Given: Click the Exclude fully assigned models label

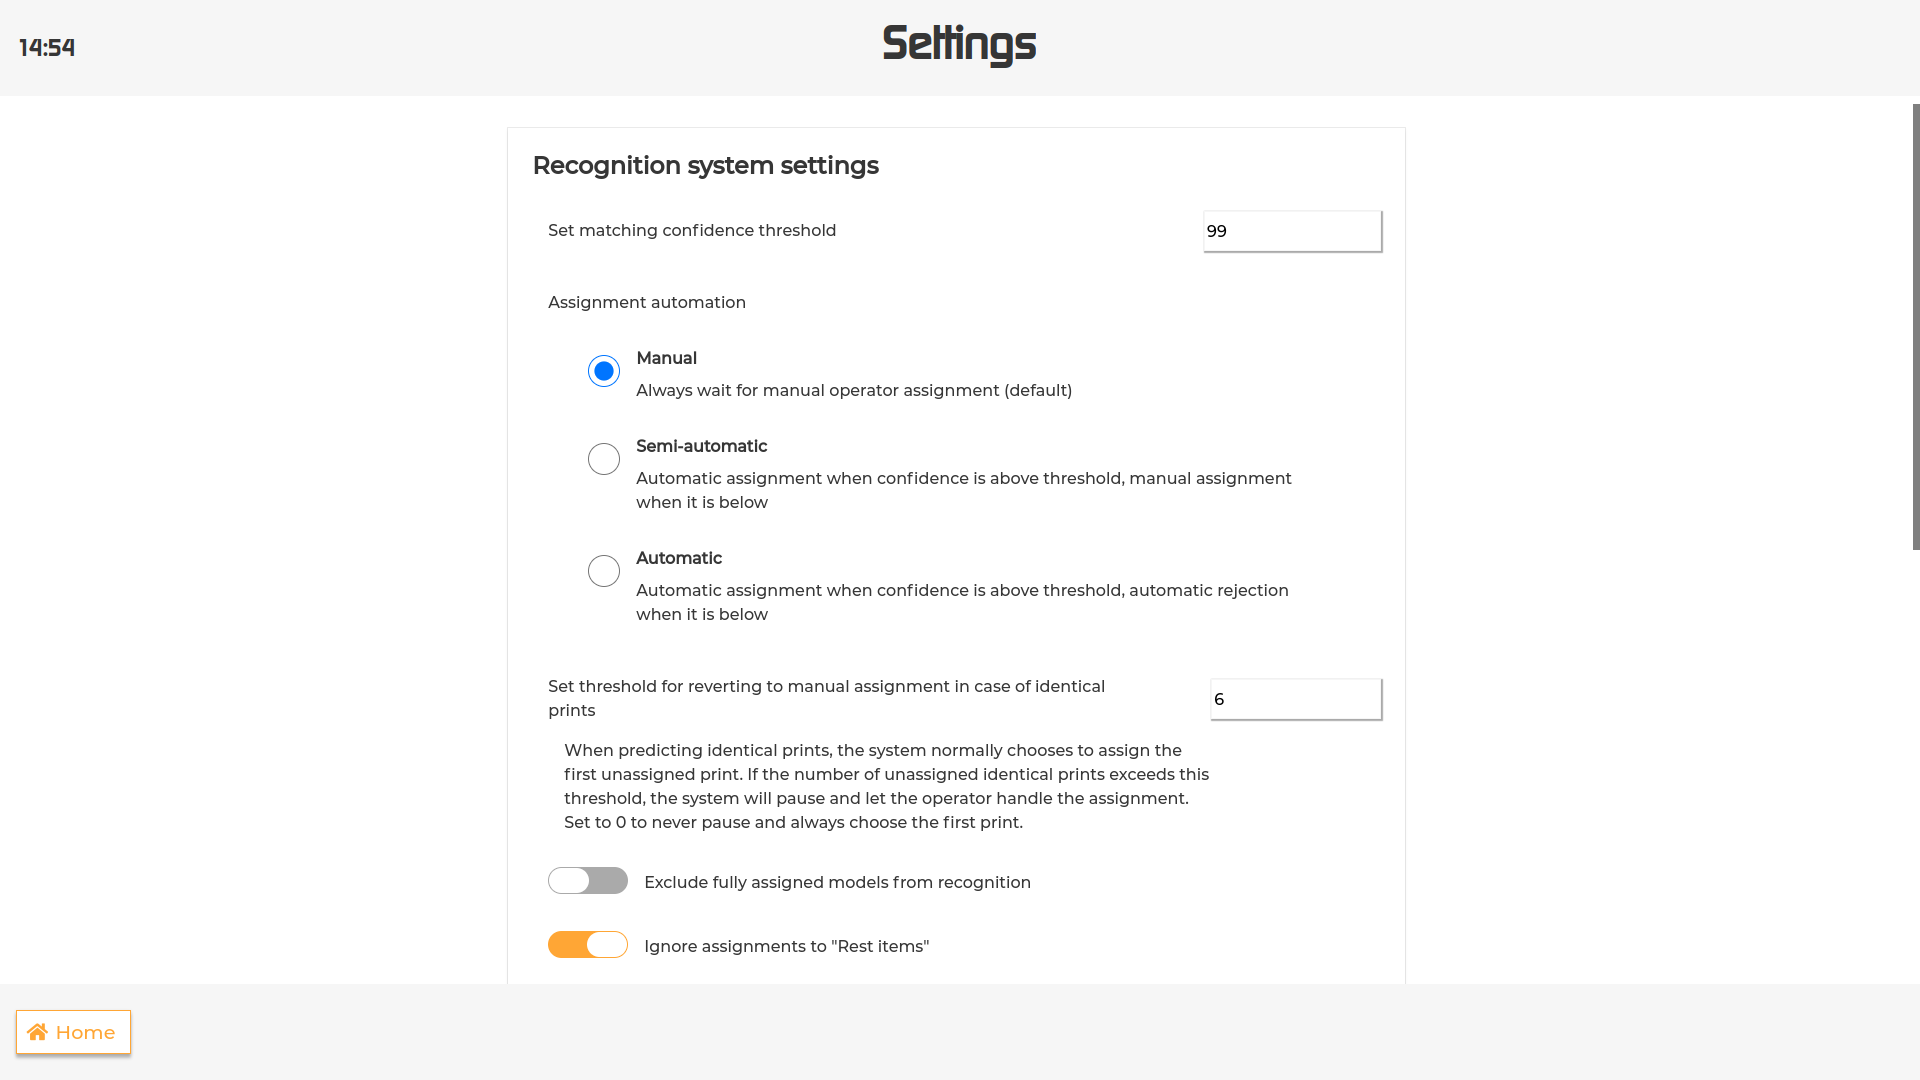Looking at the screenshot, I should [838, 882].
